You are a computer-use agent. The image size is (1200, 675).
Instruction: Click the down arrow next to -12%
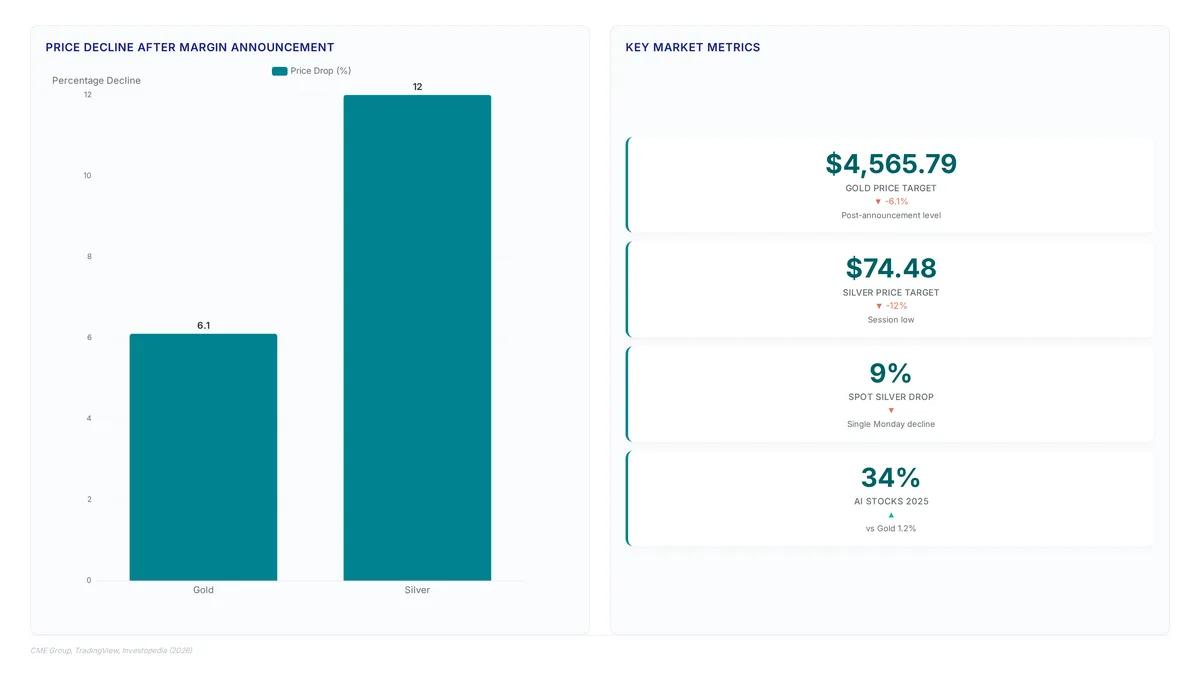(x=879, y=306)
